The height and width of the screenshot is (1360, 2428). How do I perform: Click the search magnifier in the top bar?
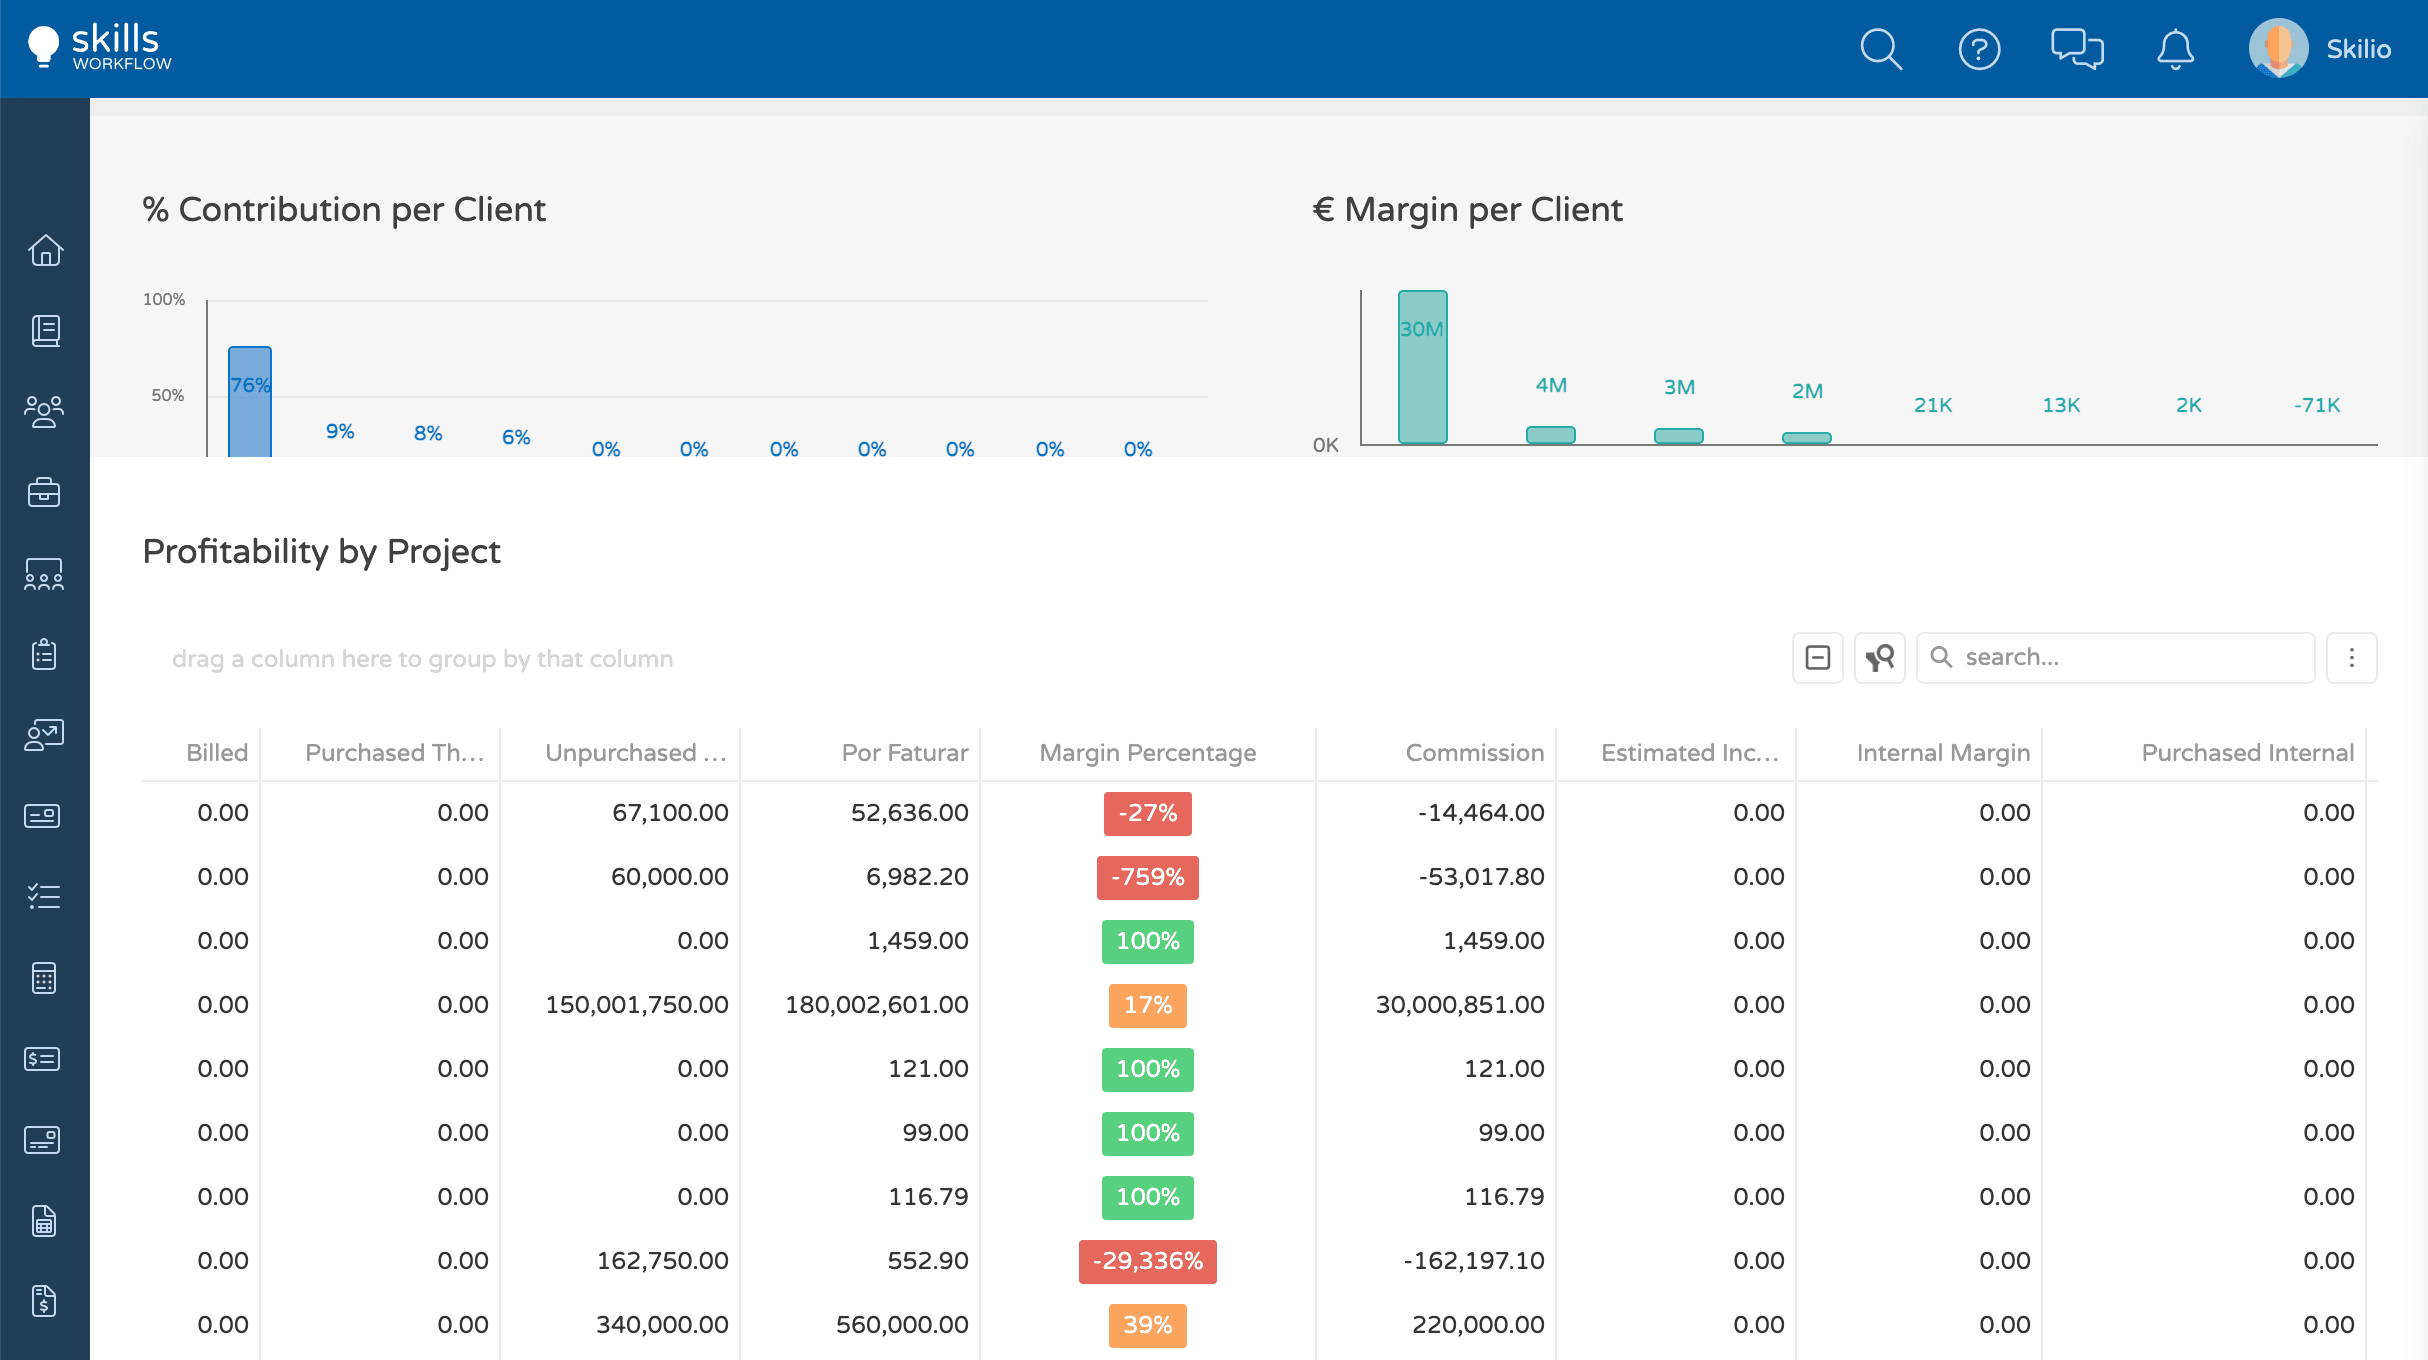1880,49
